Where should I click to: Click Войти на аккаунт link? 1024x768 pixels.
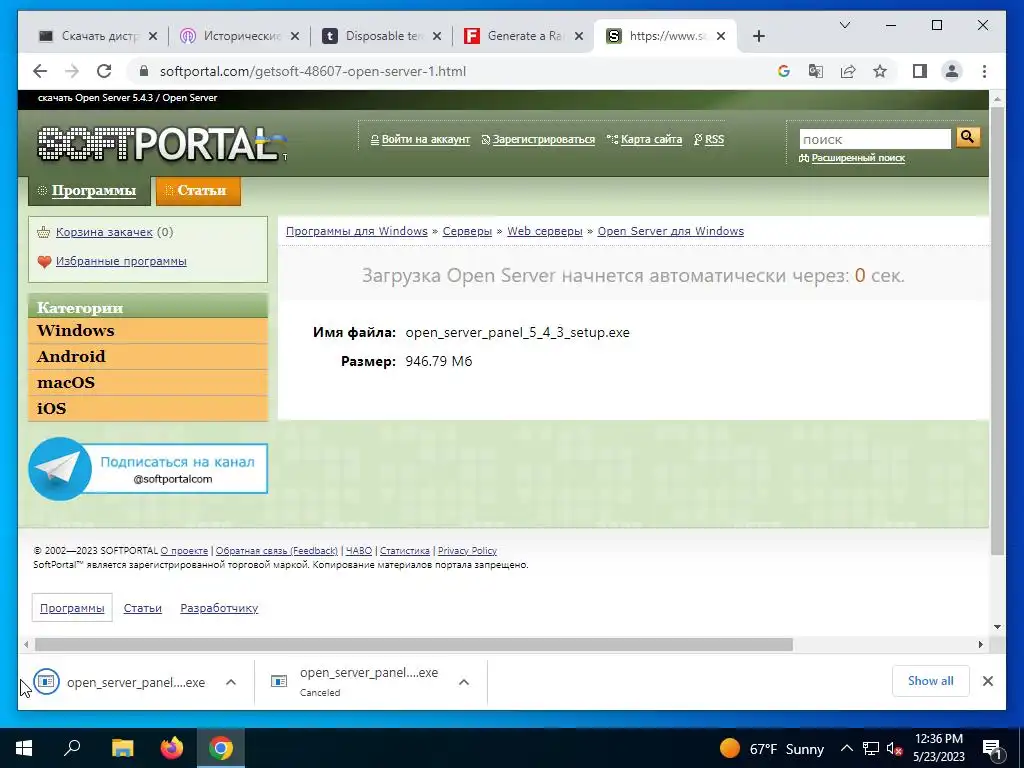pos(426,139)
